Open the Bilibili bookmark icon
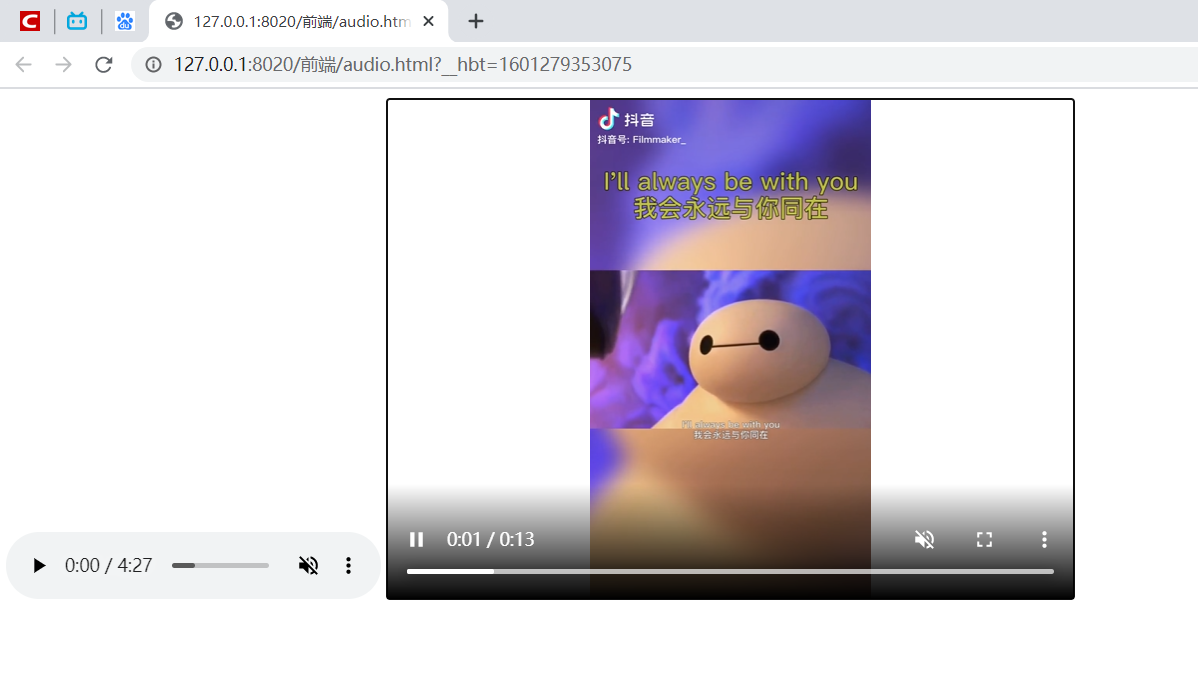The width and height of the screenshot is (1198, 689). 77,21
